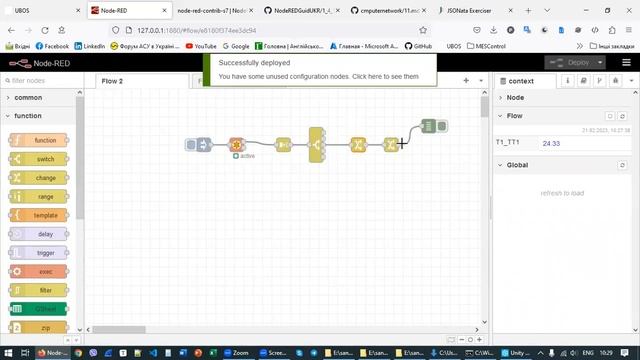Click the canvas vertical scrollbar thumb
Screen dimensions: 640x360
(x=484, y=107)
